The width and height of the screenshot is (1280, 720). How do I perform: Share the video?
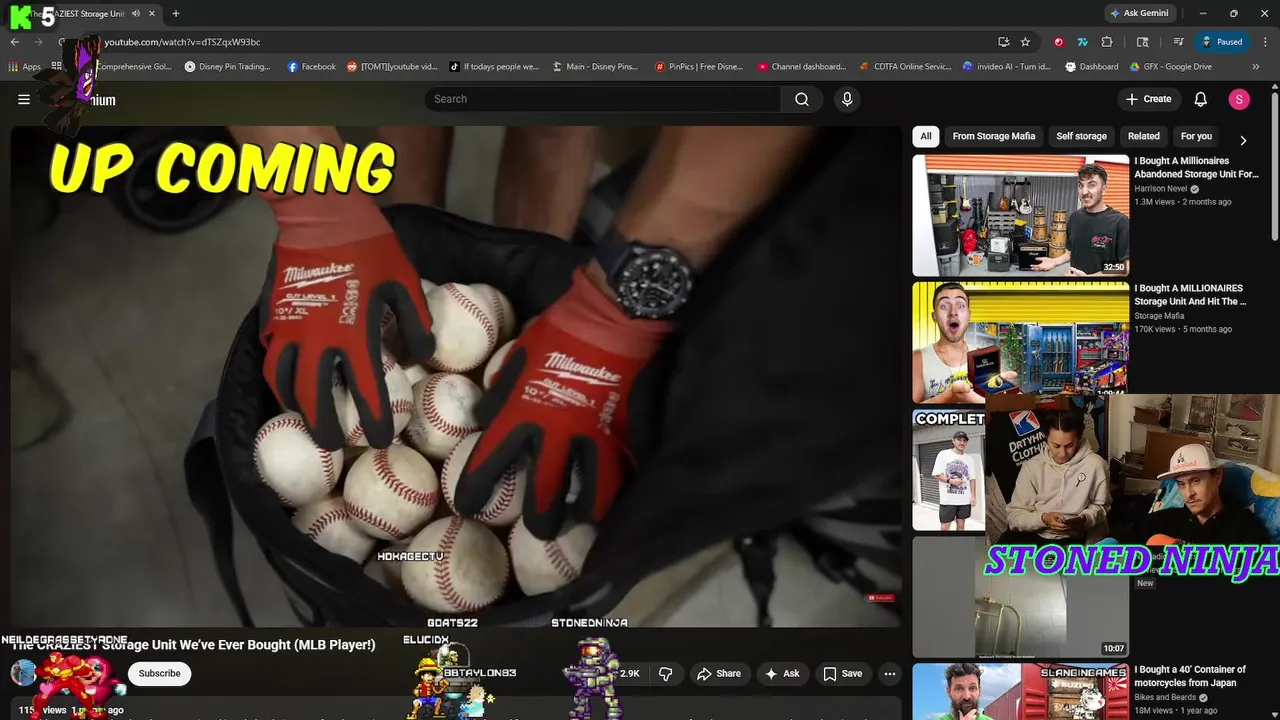click(x=719, y=674)
